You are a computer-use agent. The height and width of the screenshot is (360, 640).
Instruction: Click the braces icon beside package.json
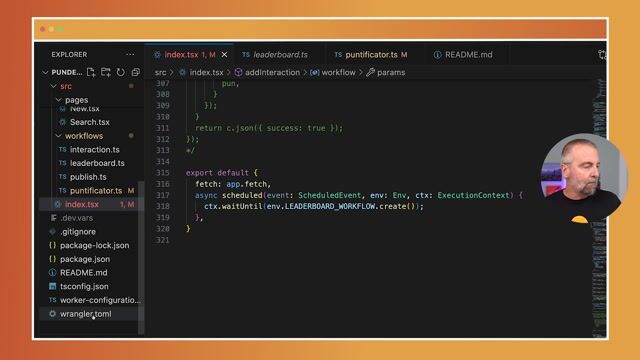coord(52,259)
